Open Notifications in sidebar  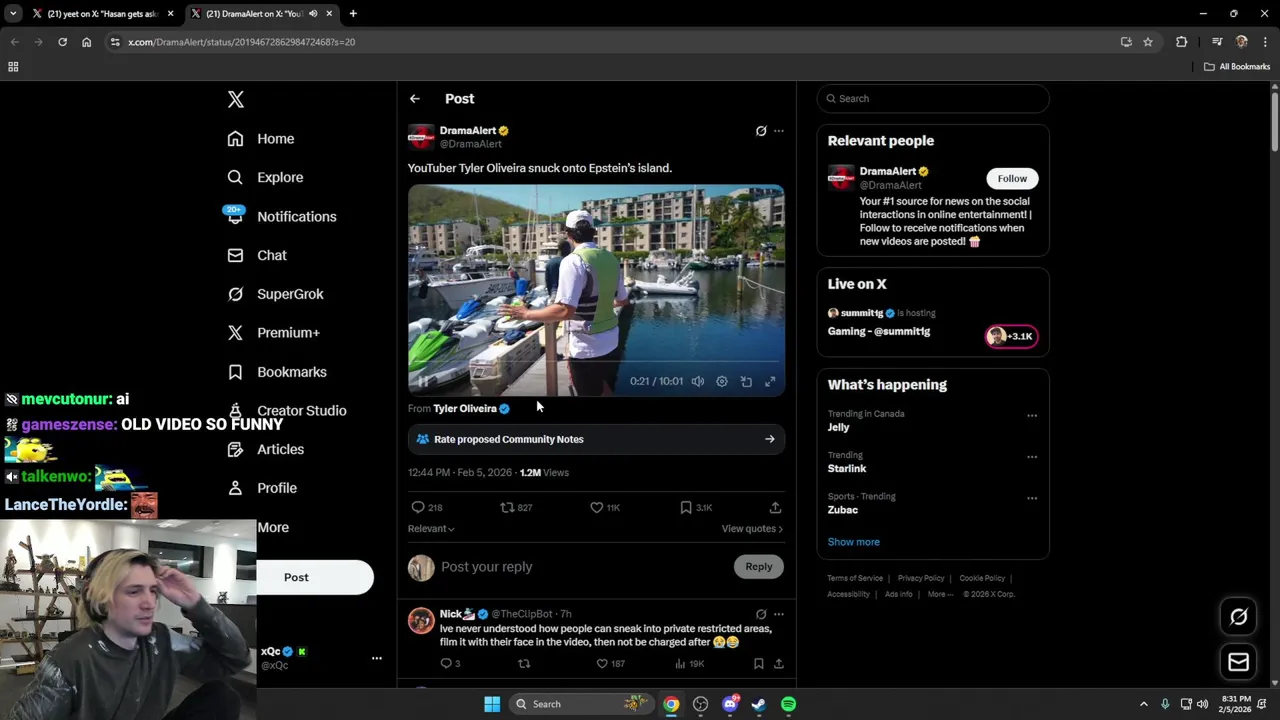pyautogui.click(x=281, y=216)
